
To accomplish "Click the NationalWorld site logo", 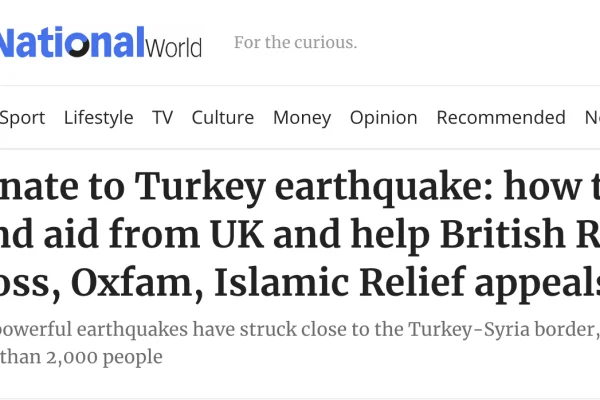I will pos(100,43).
